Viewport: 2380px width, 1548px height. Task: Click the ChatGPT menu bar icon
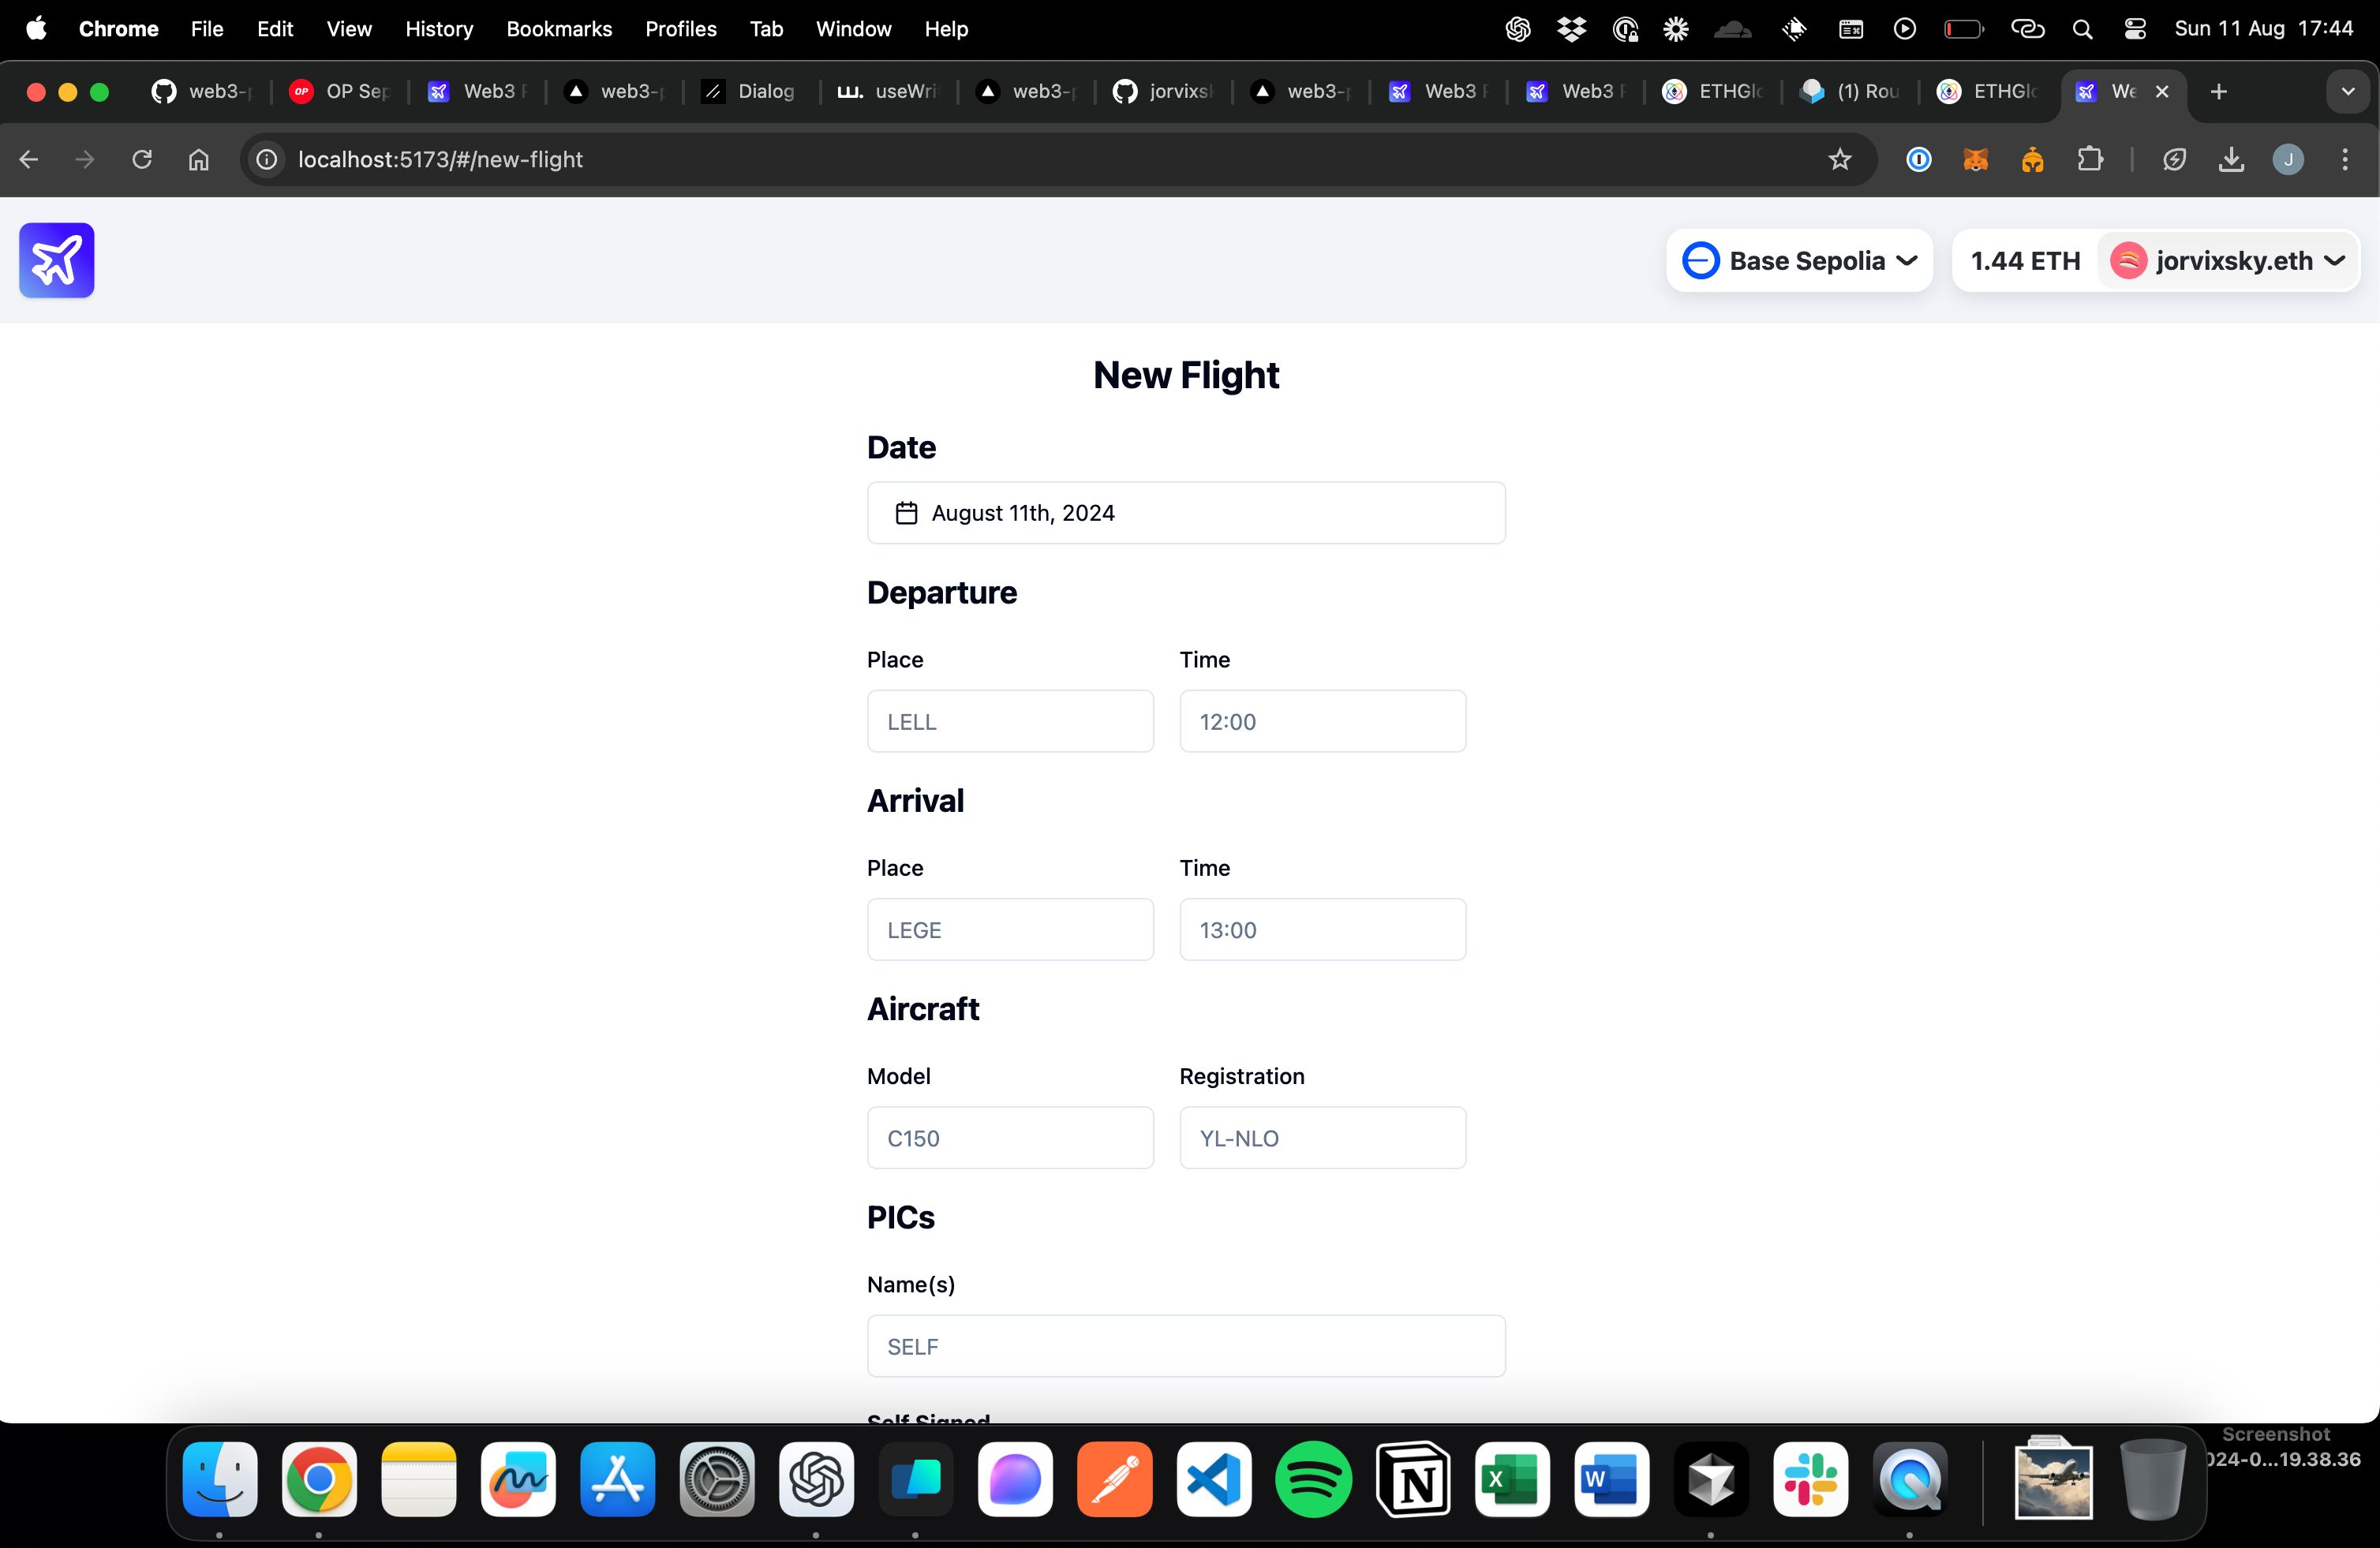(x=1518, y=29)
